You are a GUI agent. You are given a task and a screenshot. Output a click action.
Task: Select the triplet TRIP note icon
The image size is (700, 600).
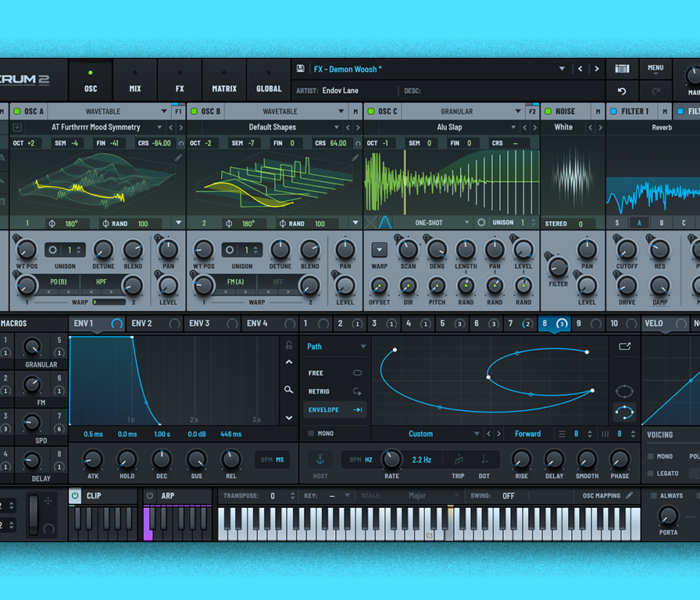(458, 459)
